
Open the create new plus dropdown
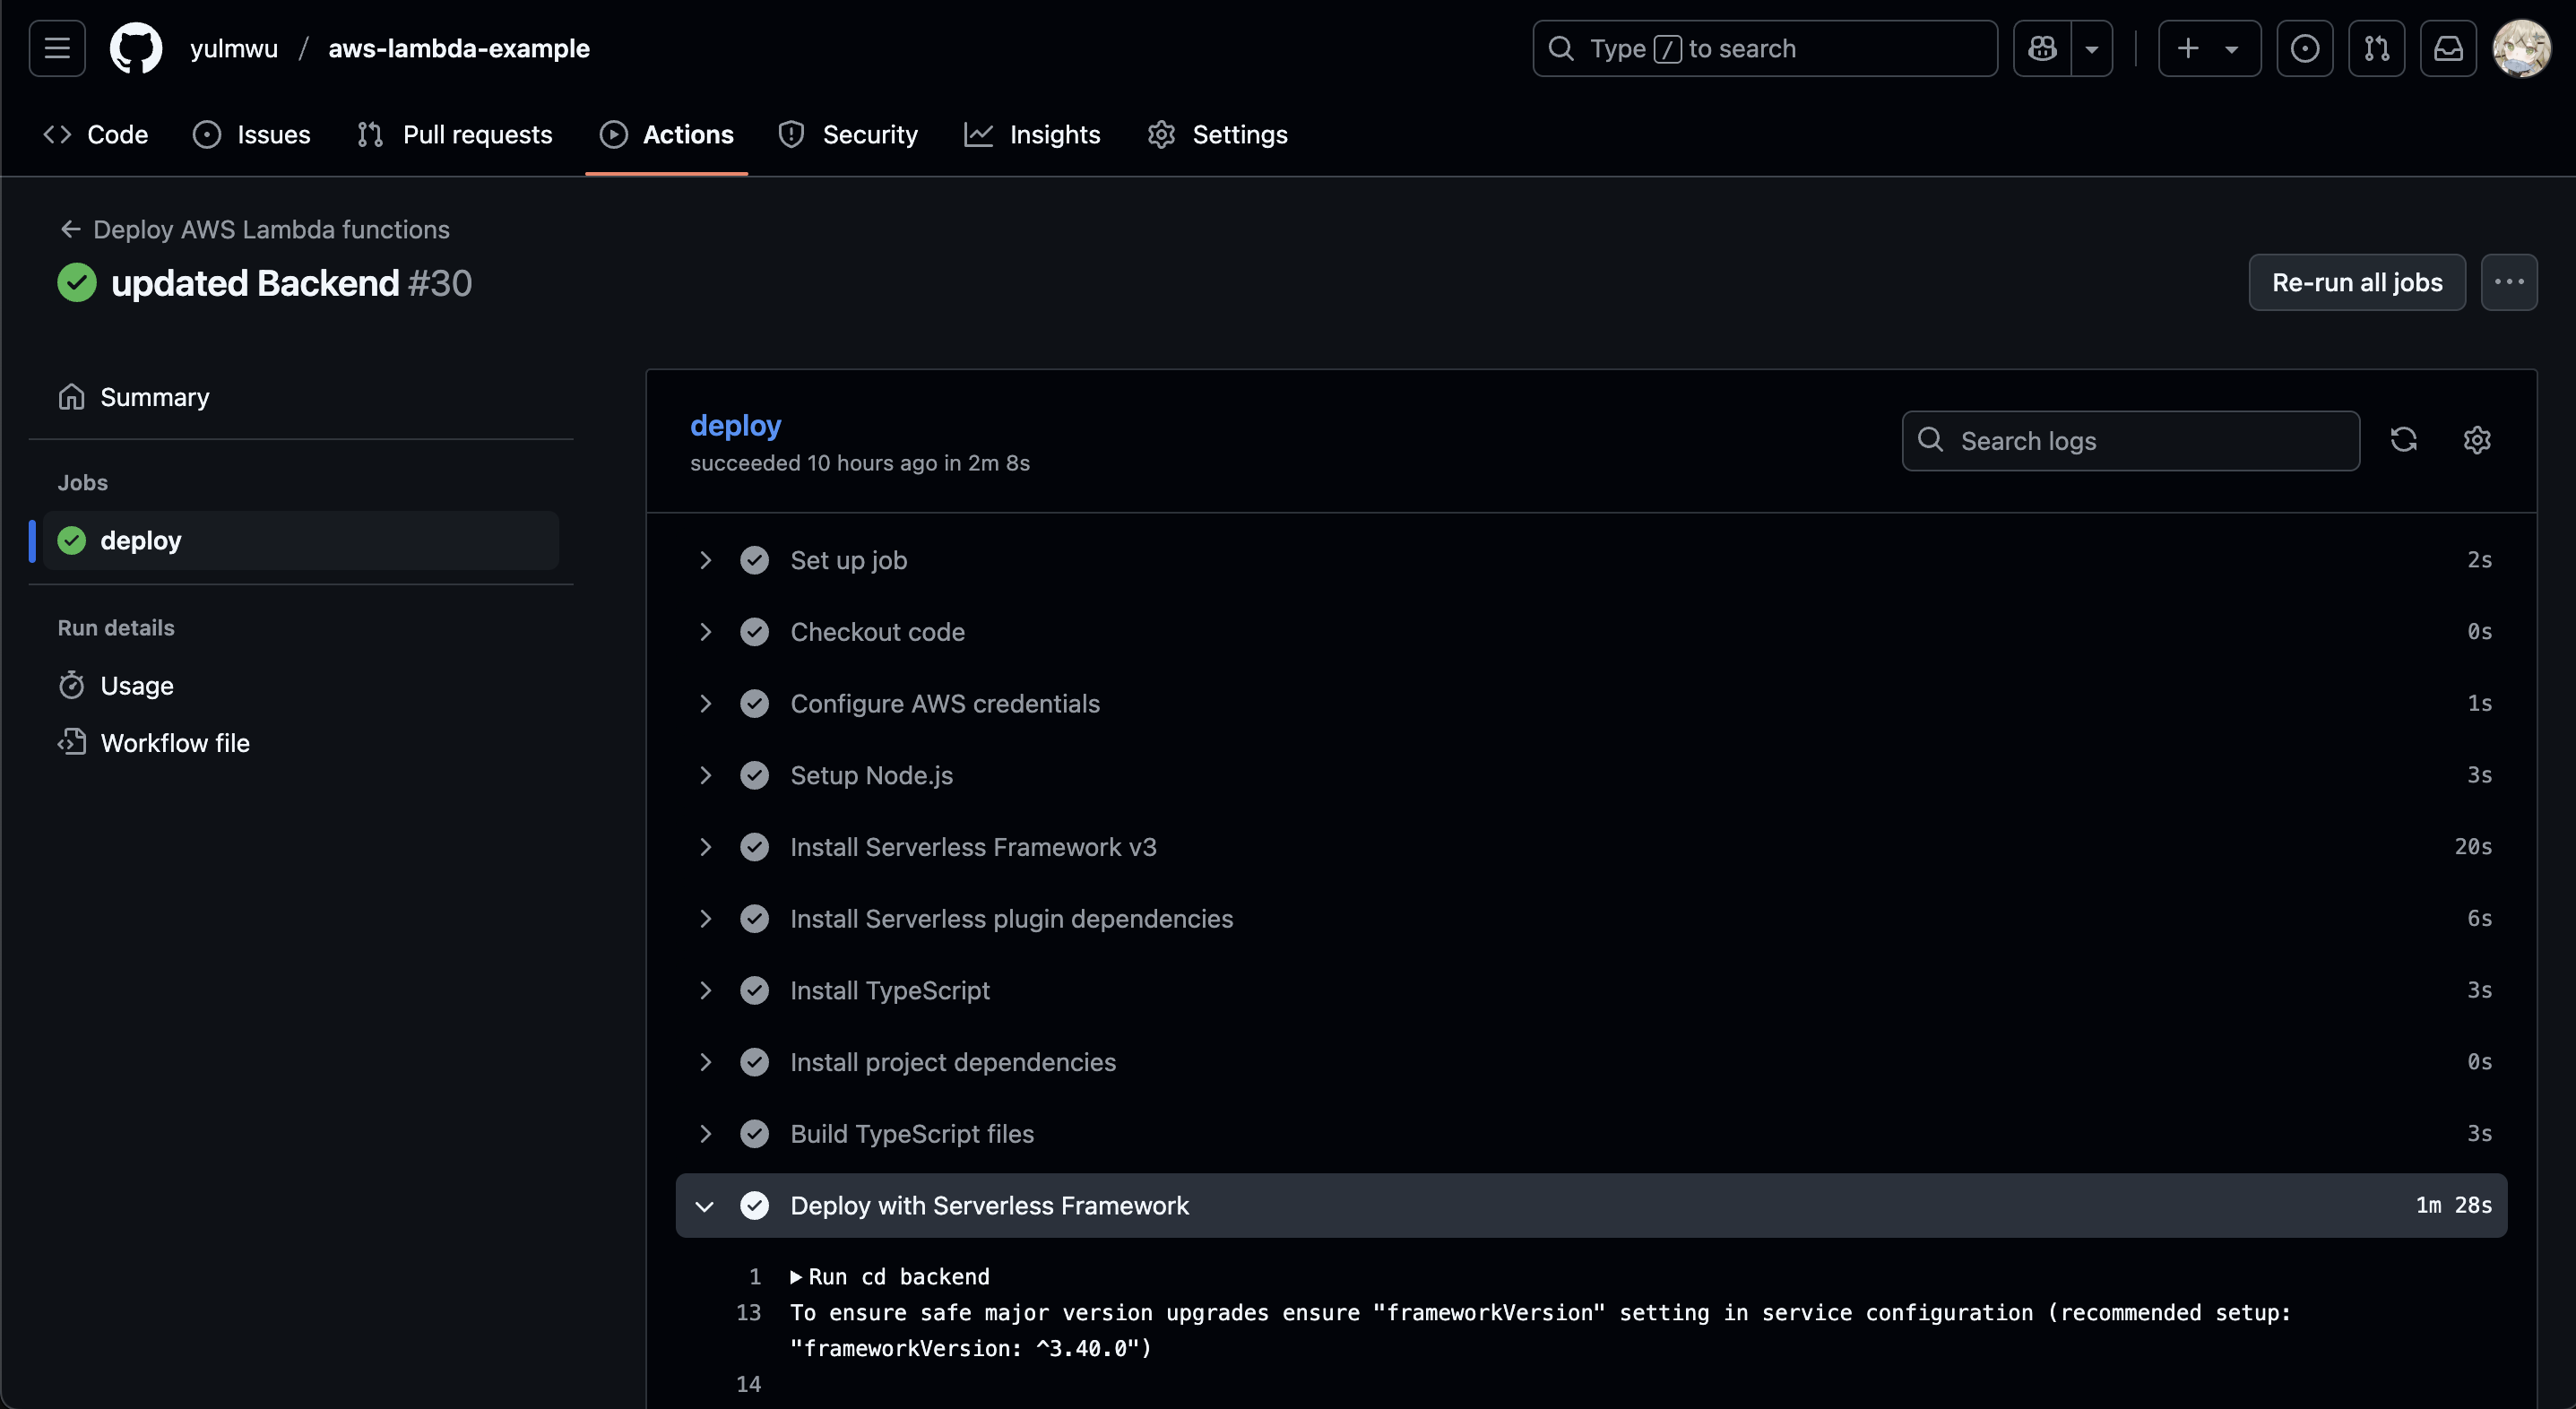pos(2208,48)
